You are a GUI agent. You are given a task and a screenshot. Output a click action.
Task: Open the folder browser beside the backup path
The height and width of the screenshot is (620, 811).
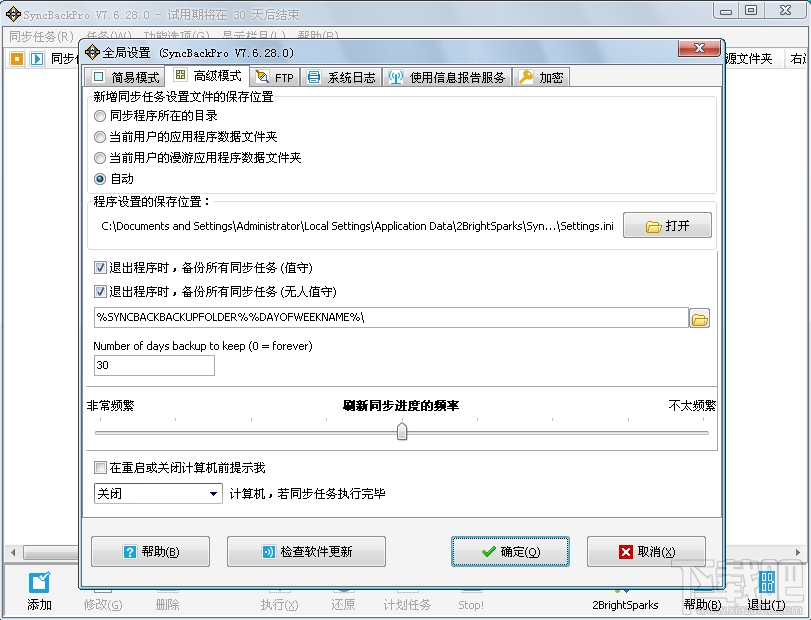(700, 318)
